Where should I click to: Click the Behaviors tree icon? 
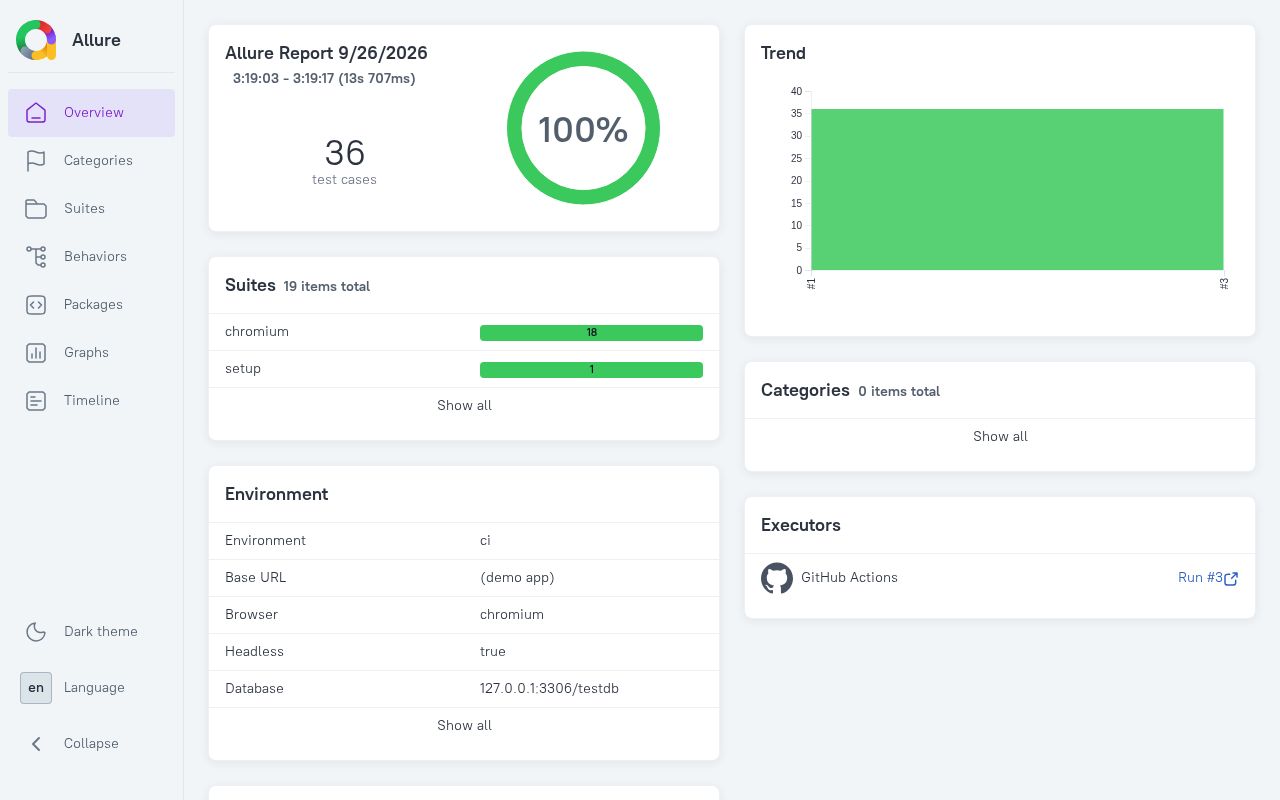pos(36,257)
